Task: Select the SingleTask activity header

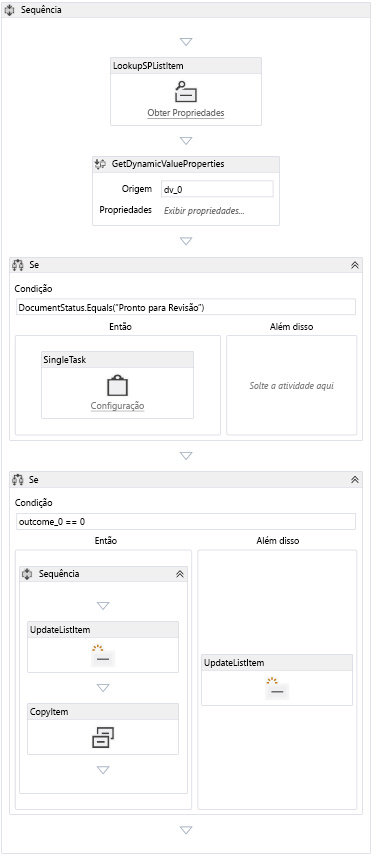Action: tap(118, 360)
